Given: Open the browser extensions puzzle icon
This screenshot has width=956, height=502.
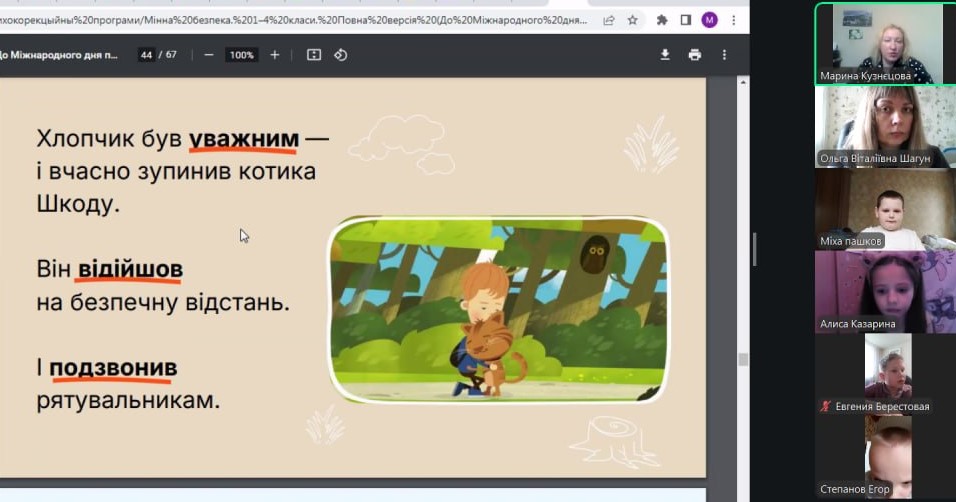Looking at the screenshot, I should [661, 19].
